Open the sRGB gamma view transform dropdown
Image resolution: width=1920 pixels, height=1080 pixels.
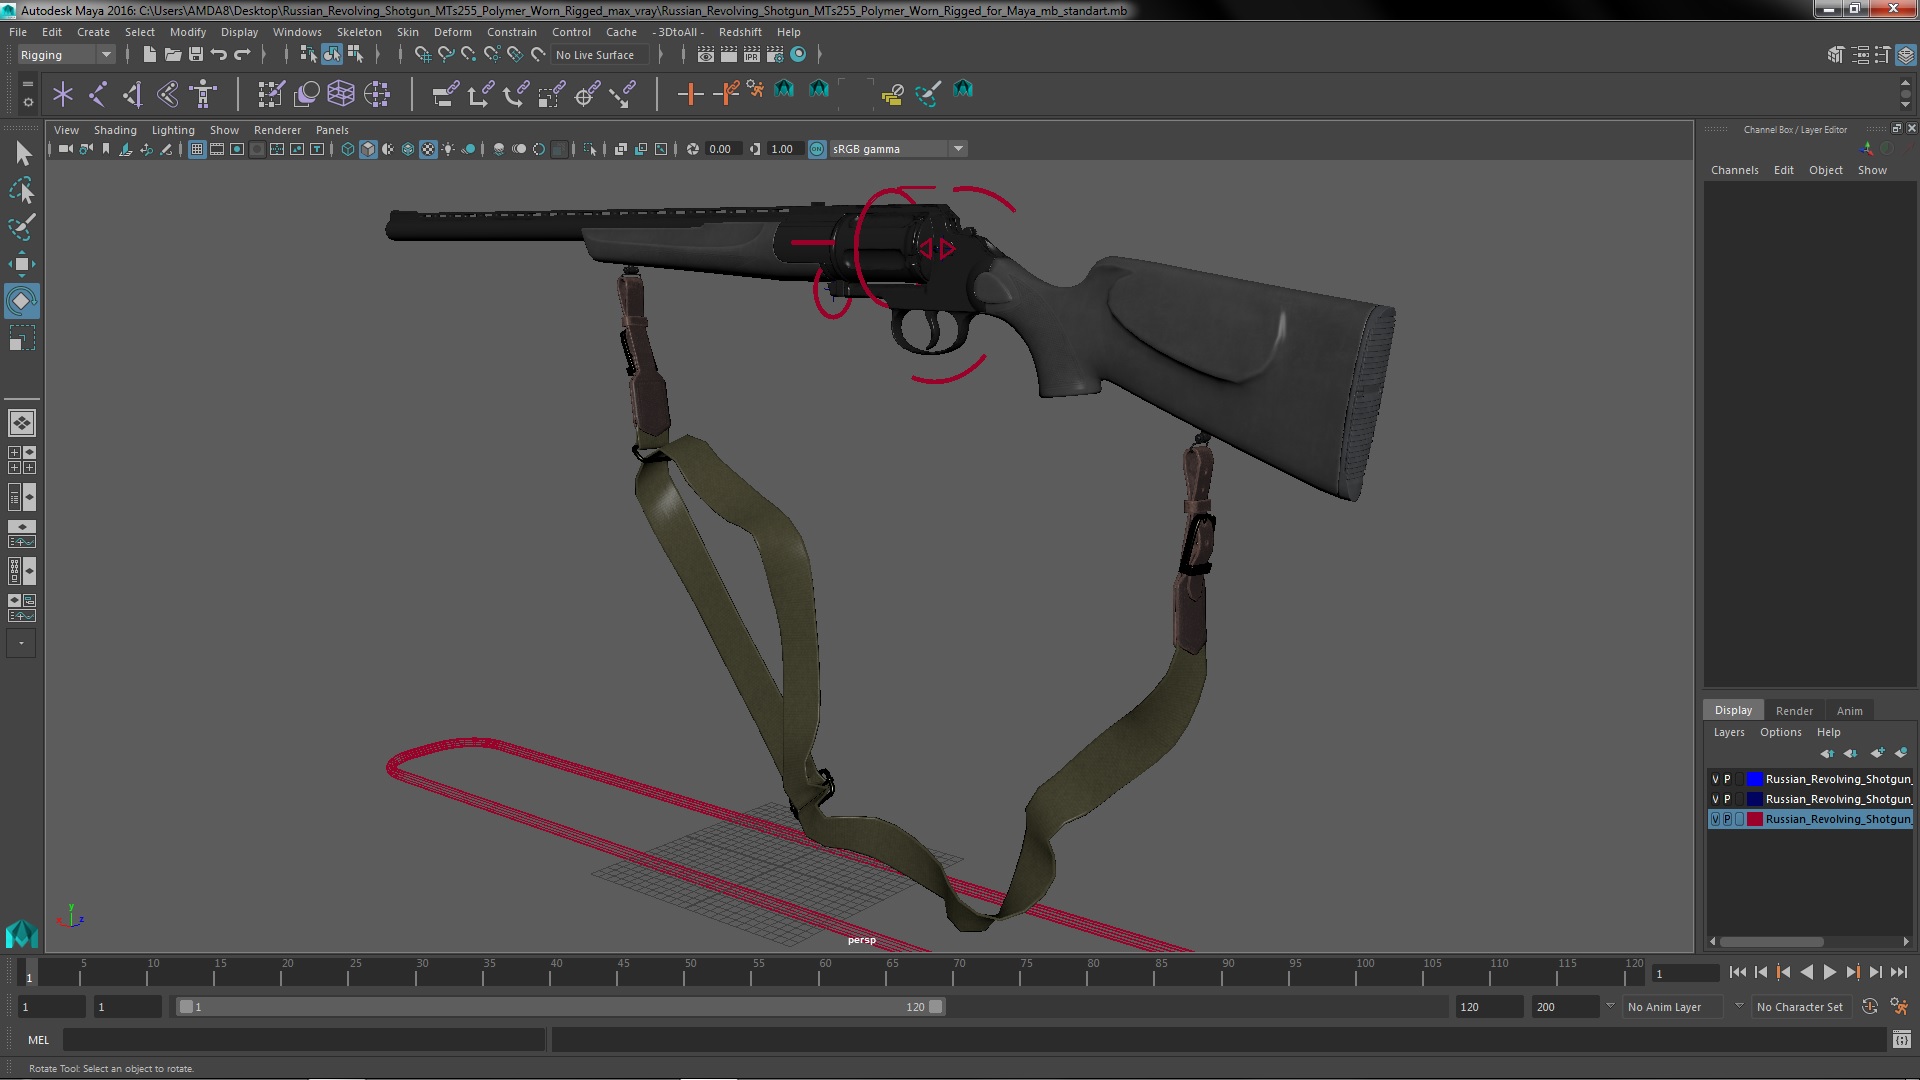pyautogui.click(x=898, y=149)
